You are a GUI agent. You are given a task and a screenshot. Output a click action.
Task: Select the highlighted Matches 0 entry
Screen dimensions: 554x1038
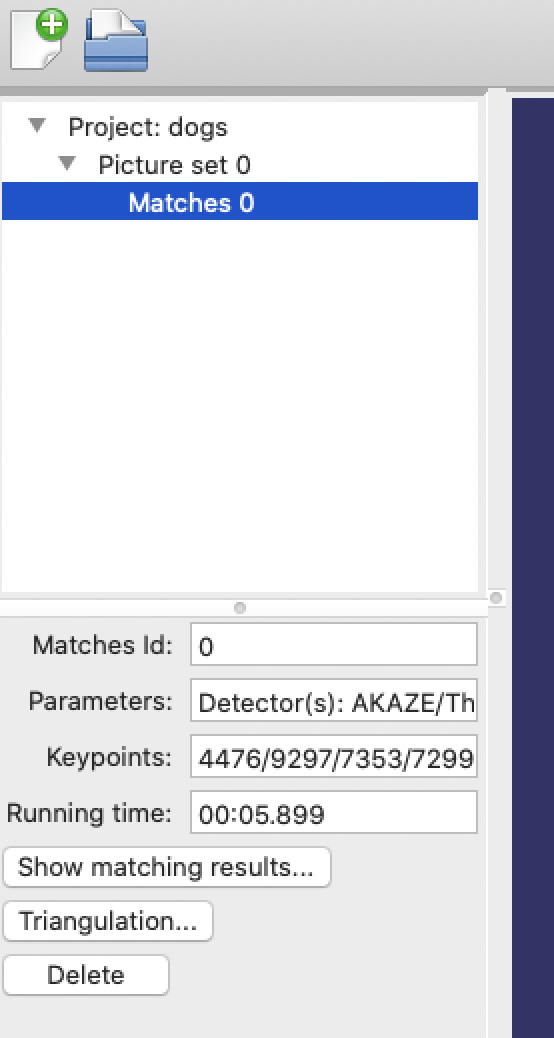pyautogui.click(x=240, y=201)
